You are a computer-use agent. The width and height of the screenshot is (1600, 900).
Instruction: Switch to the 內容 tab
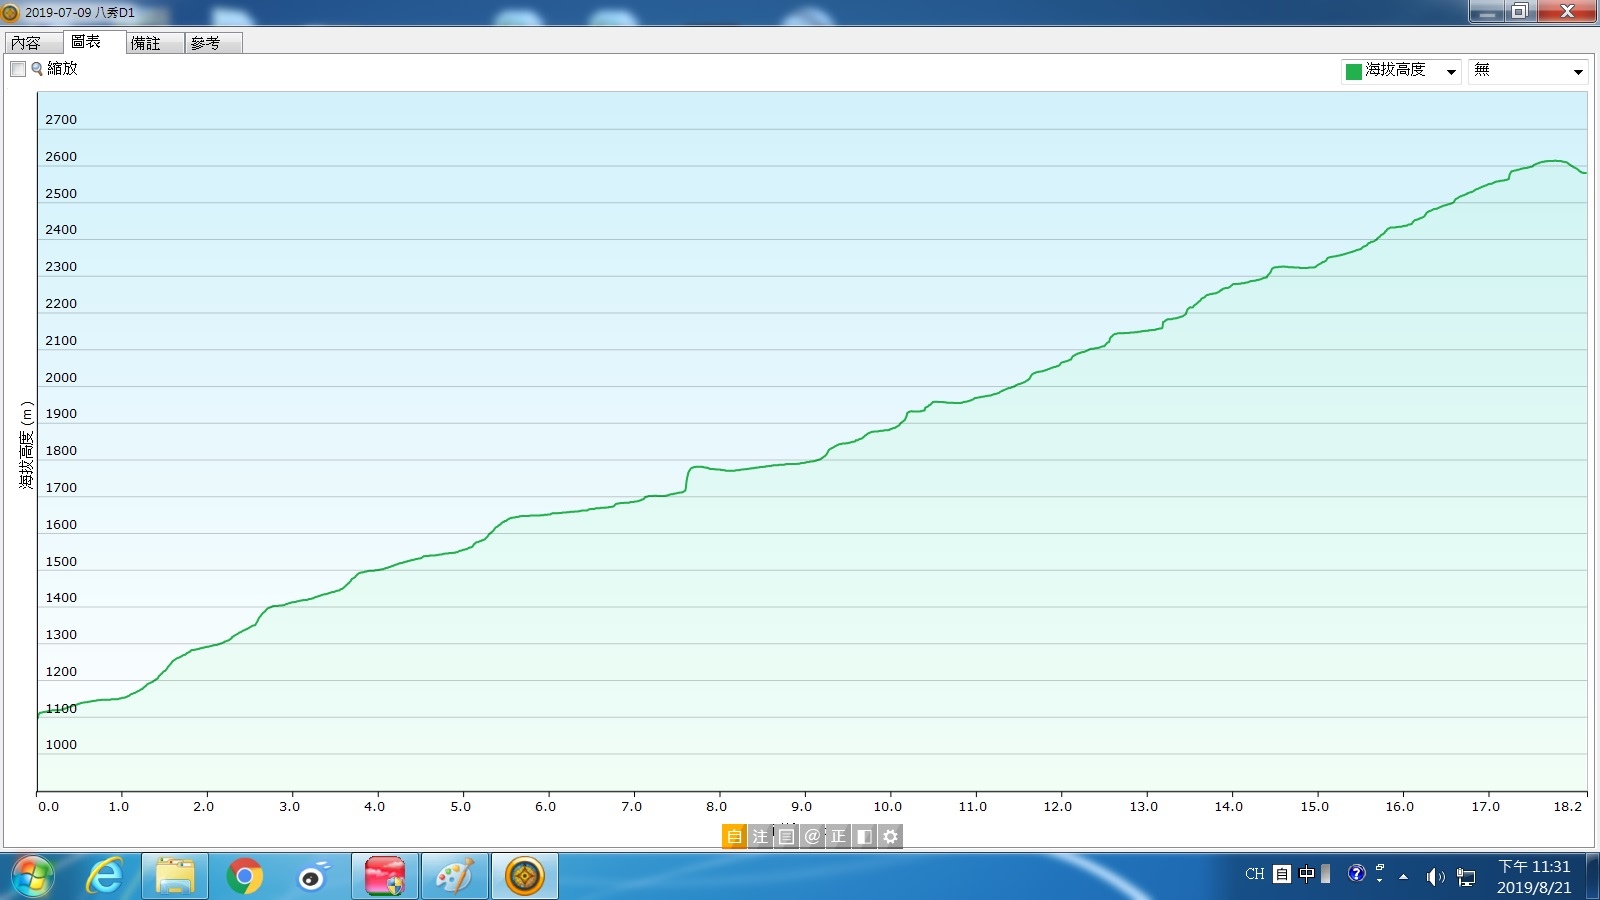(33, 43)
